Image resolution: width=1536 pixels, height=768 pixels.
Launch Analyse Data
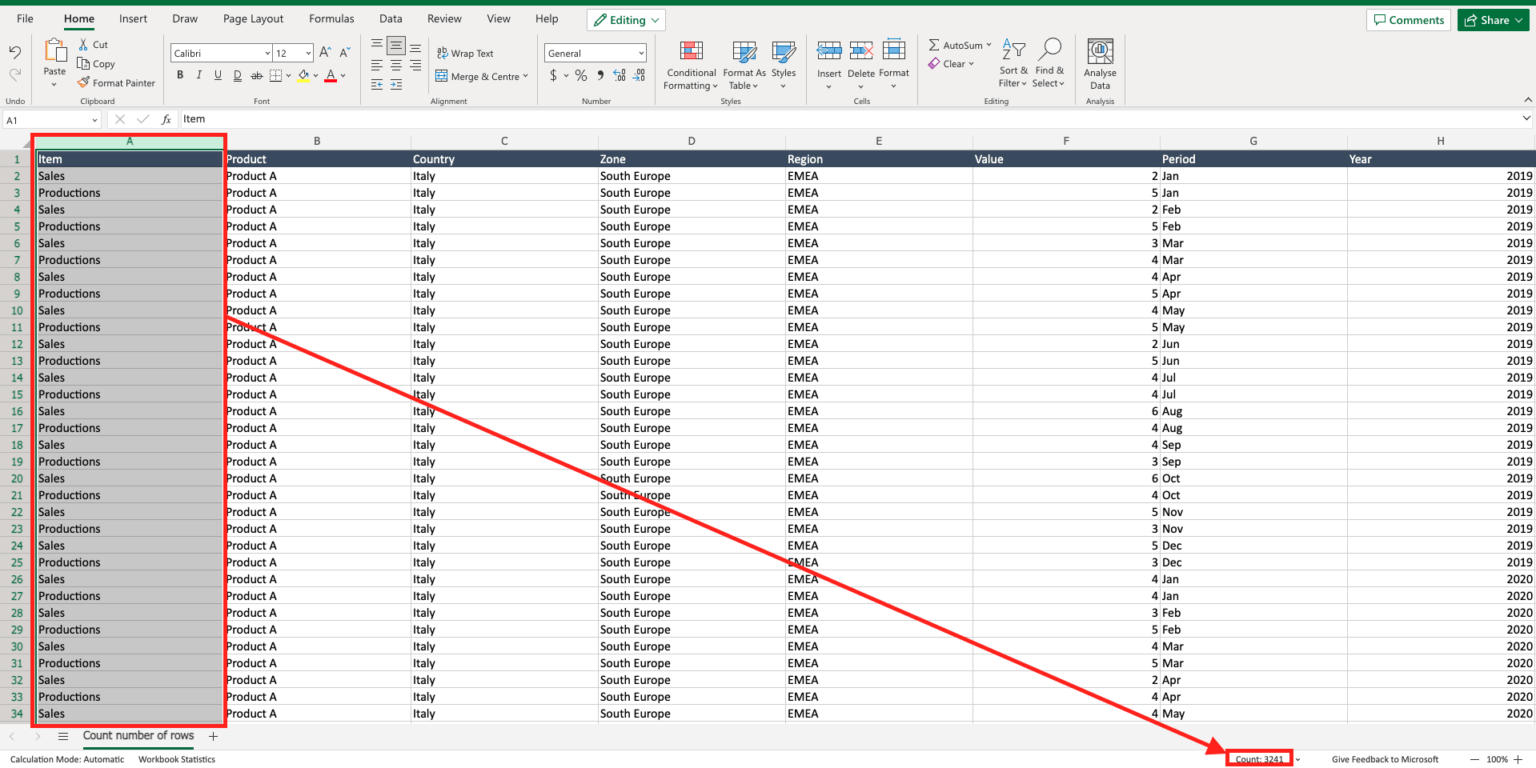coord(1099,62)
